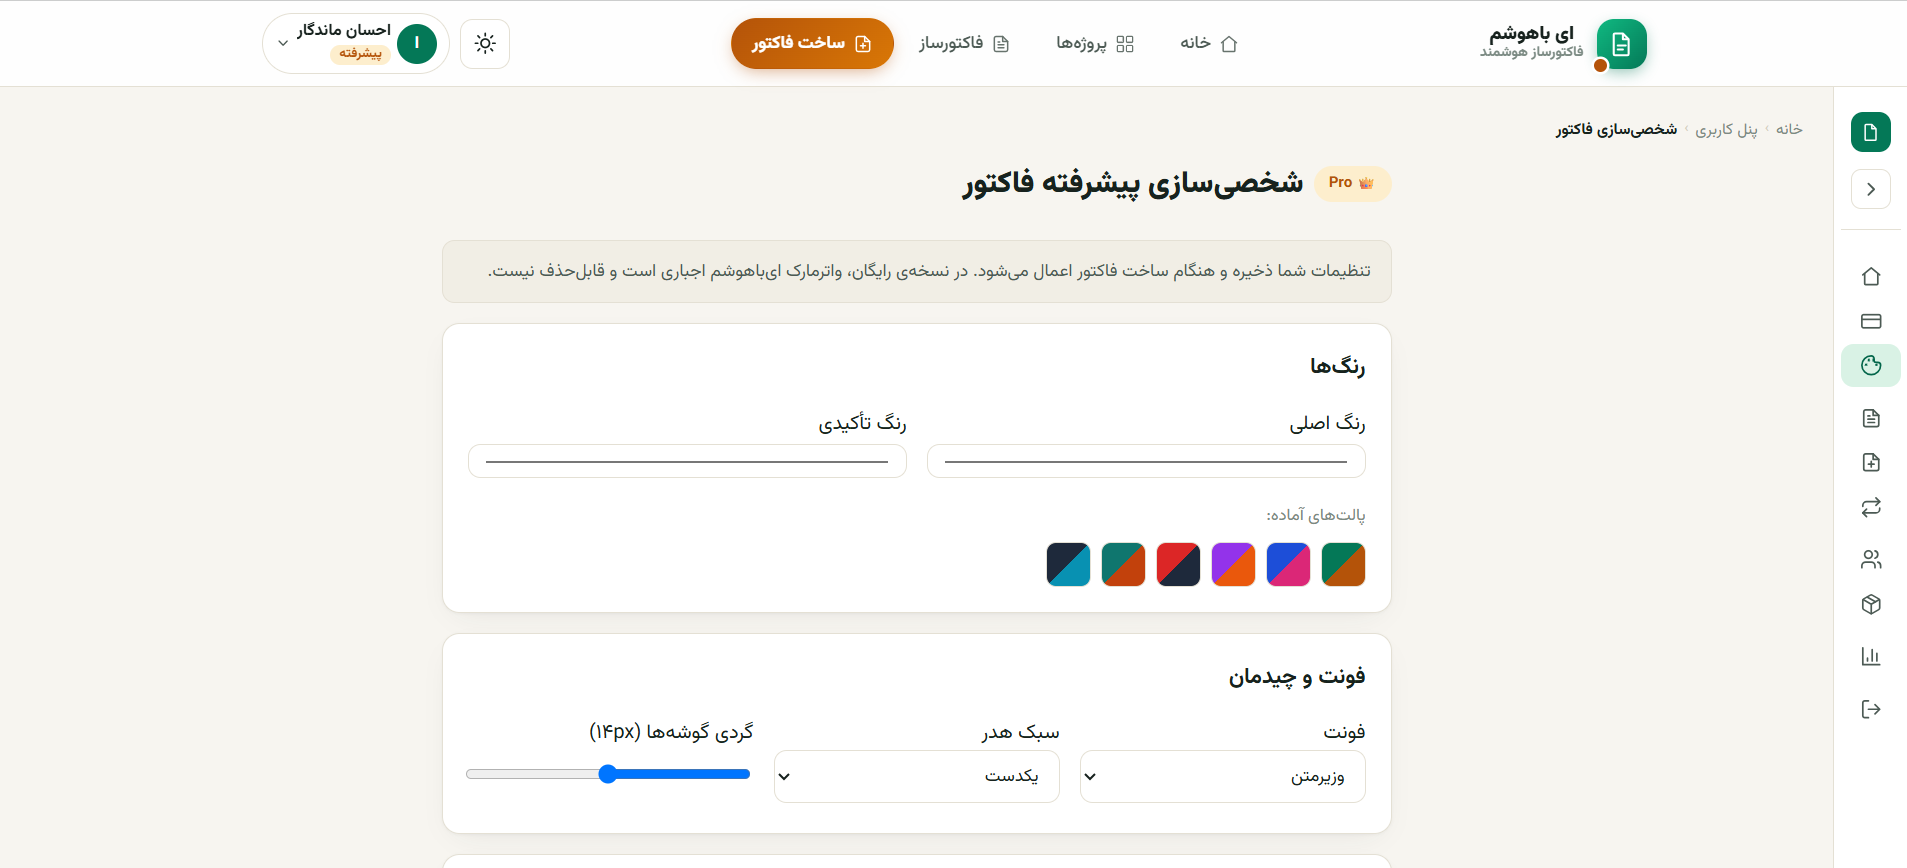Click the Pro crown badge
This screenshot has width=1907, height=868.
tap(1352, 183)
